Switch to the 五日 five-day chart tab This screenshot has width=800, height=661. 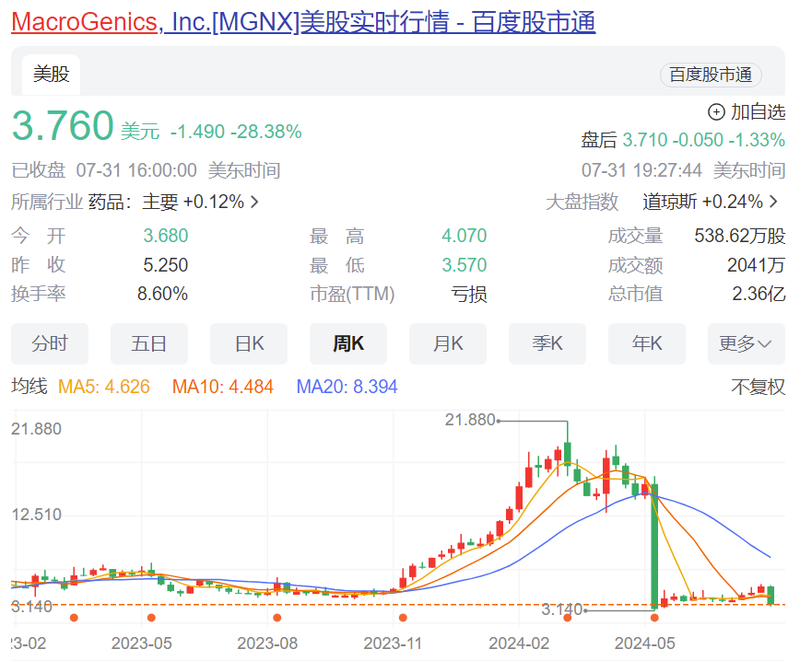(x=149, y=343)
